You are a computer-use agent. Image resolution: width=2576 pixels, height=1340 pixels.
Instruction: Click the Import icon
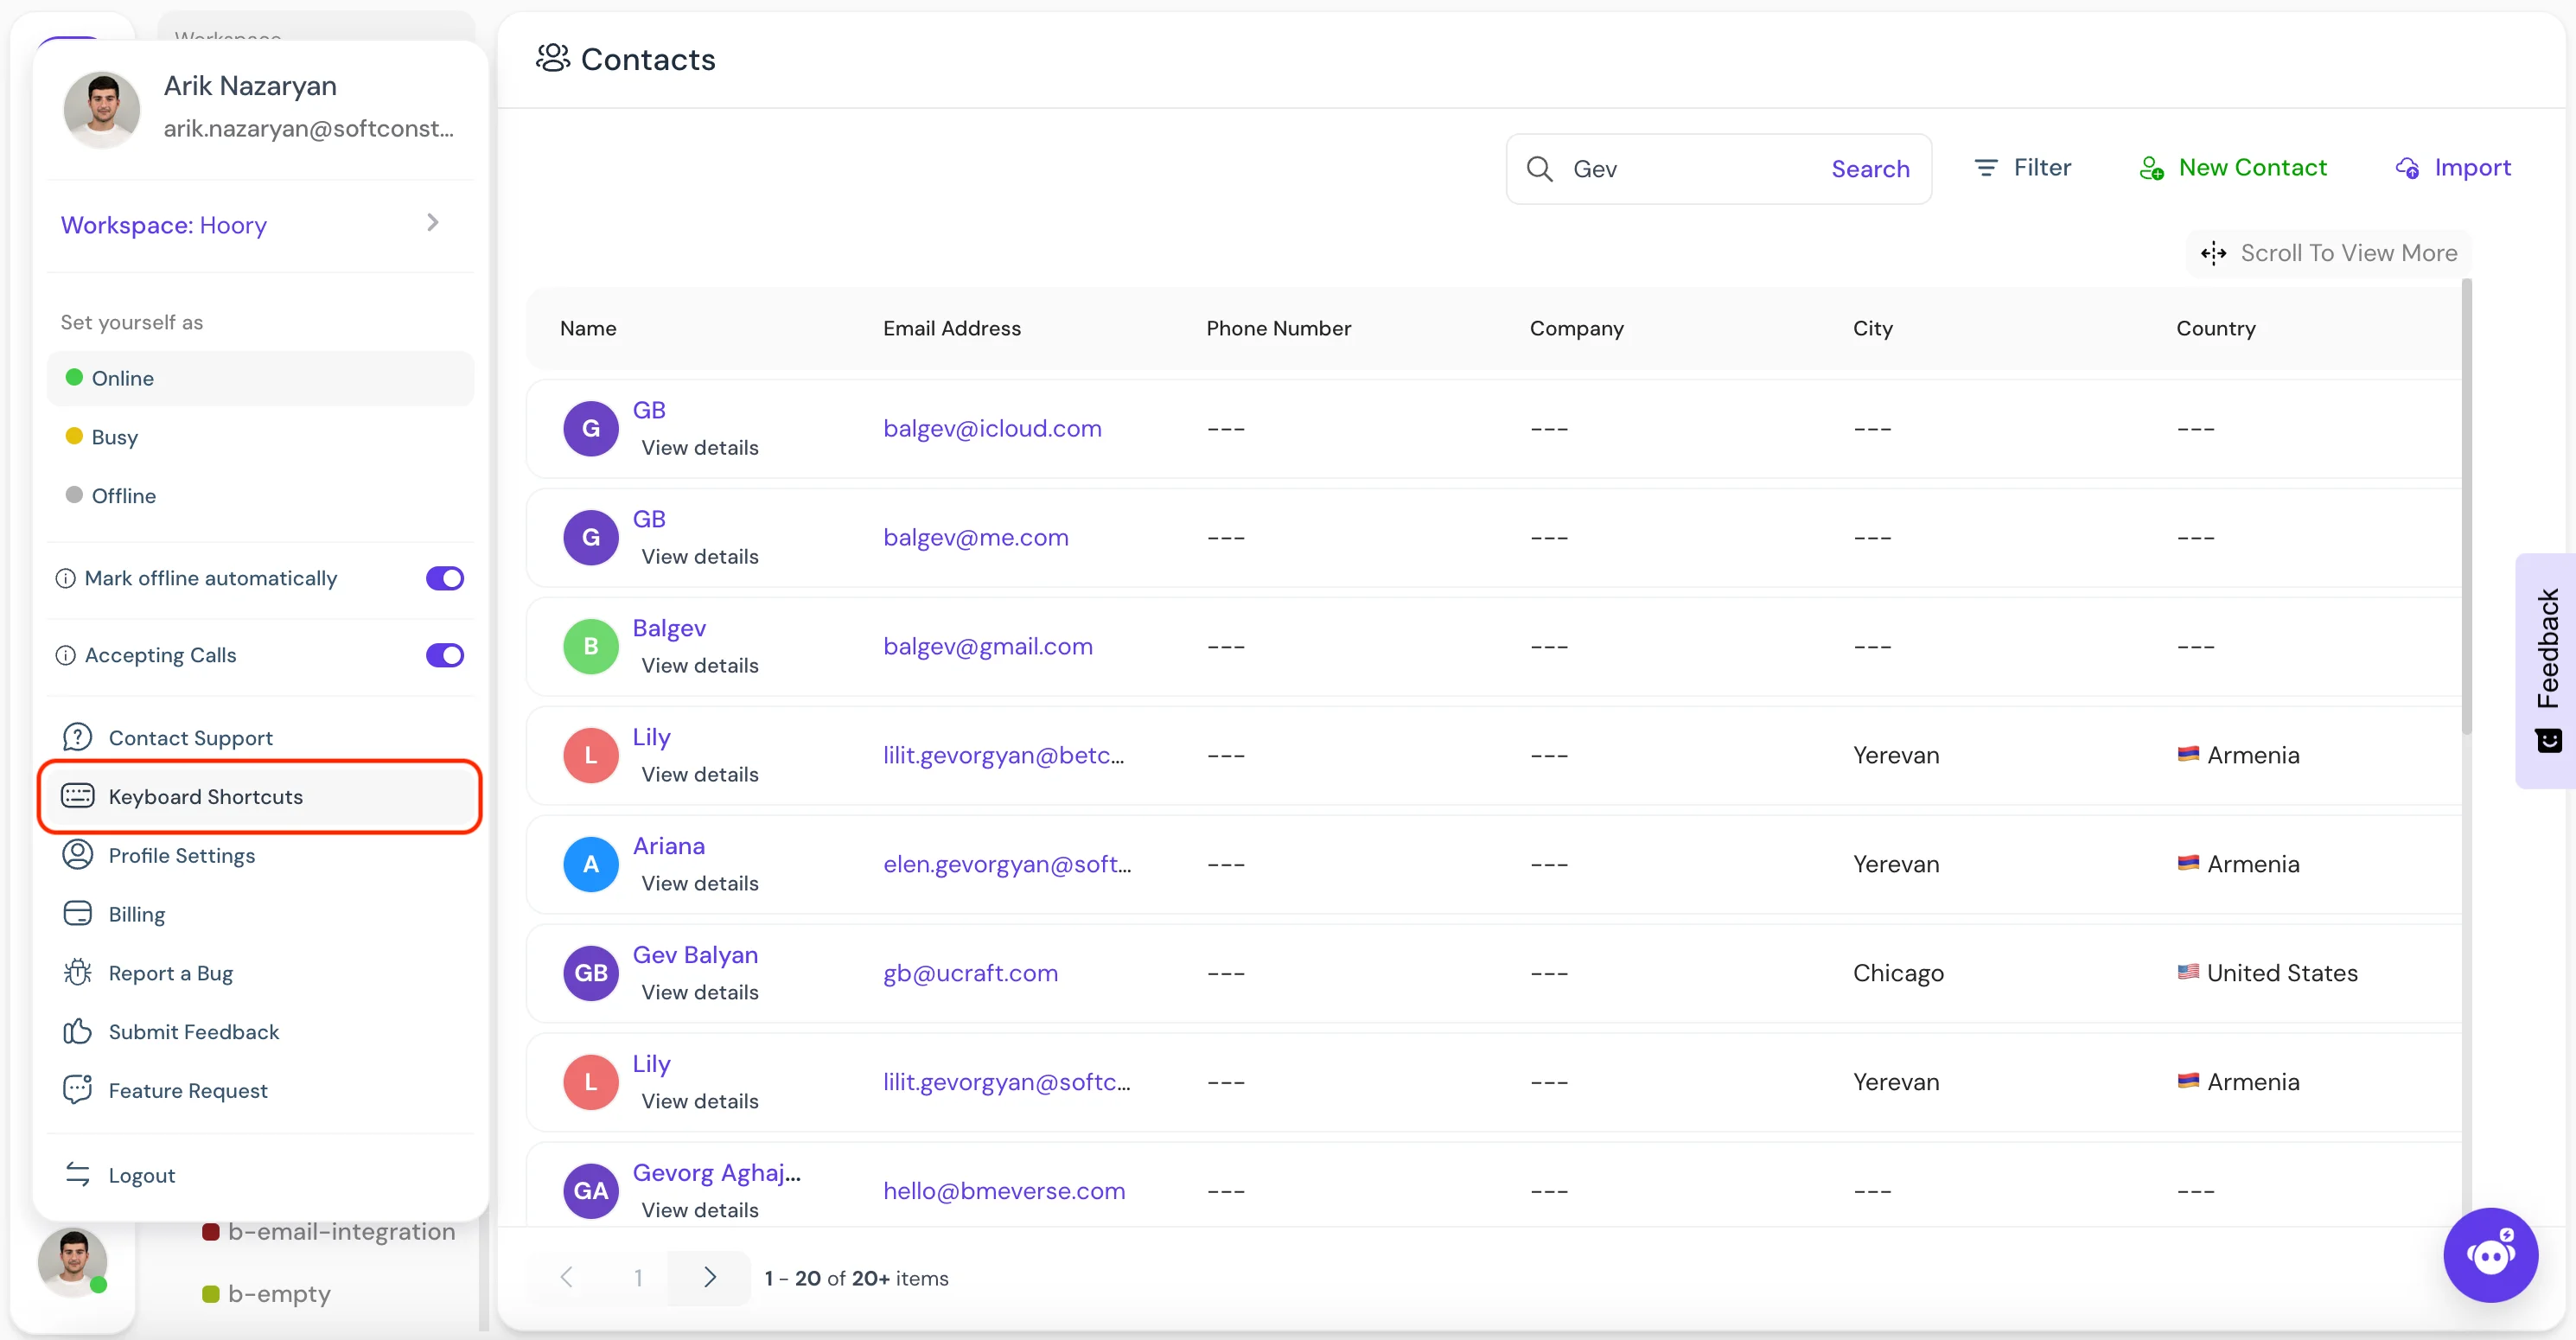pos(2407,167)
